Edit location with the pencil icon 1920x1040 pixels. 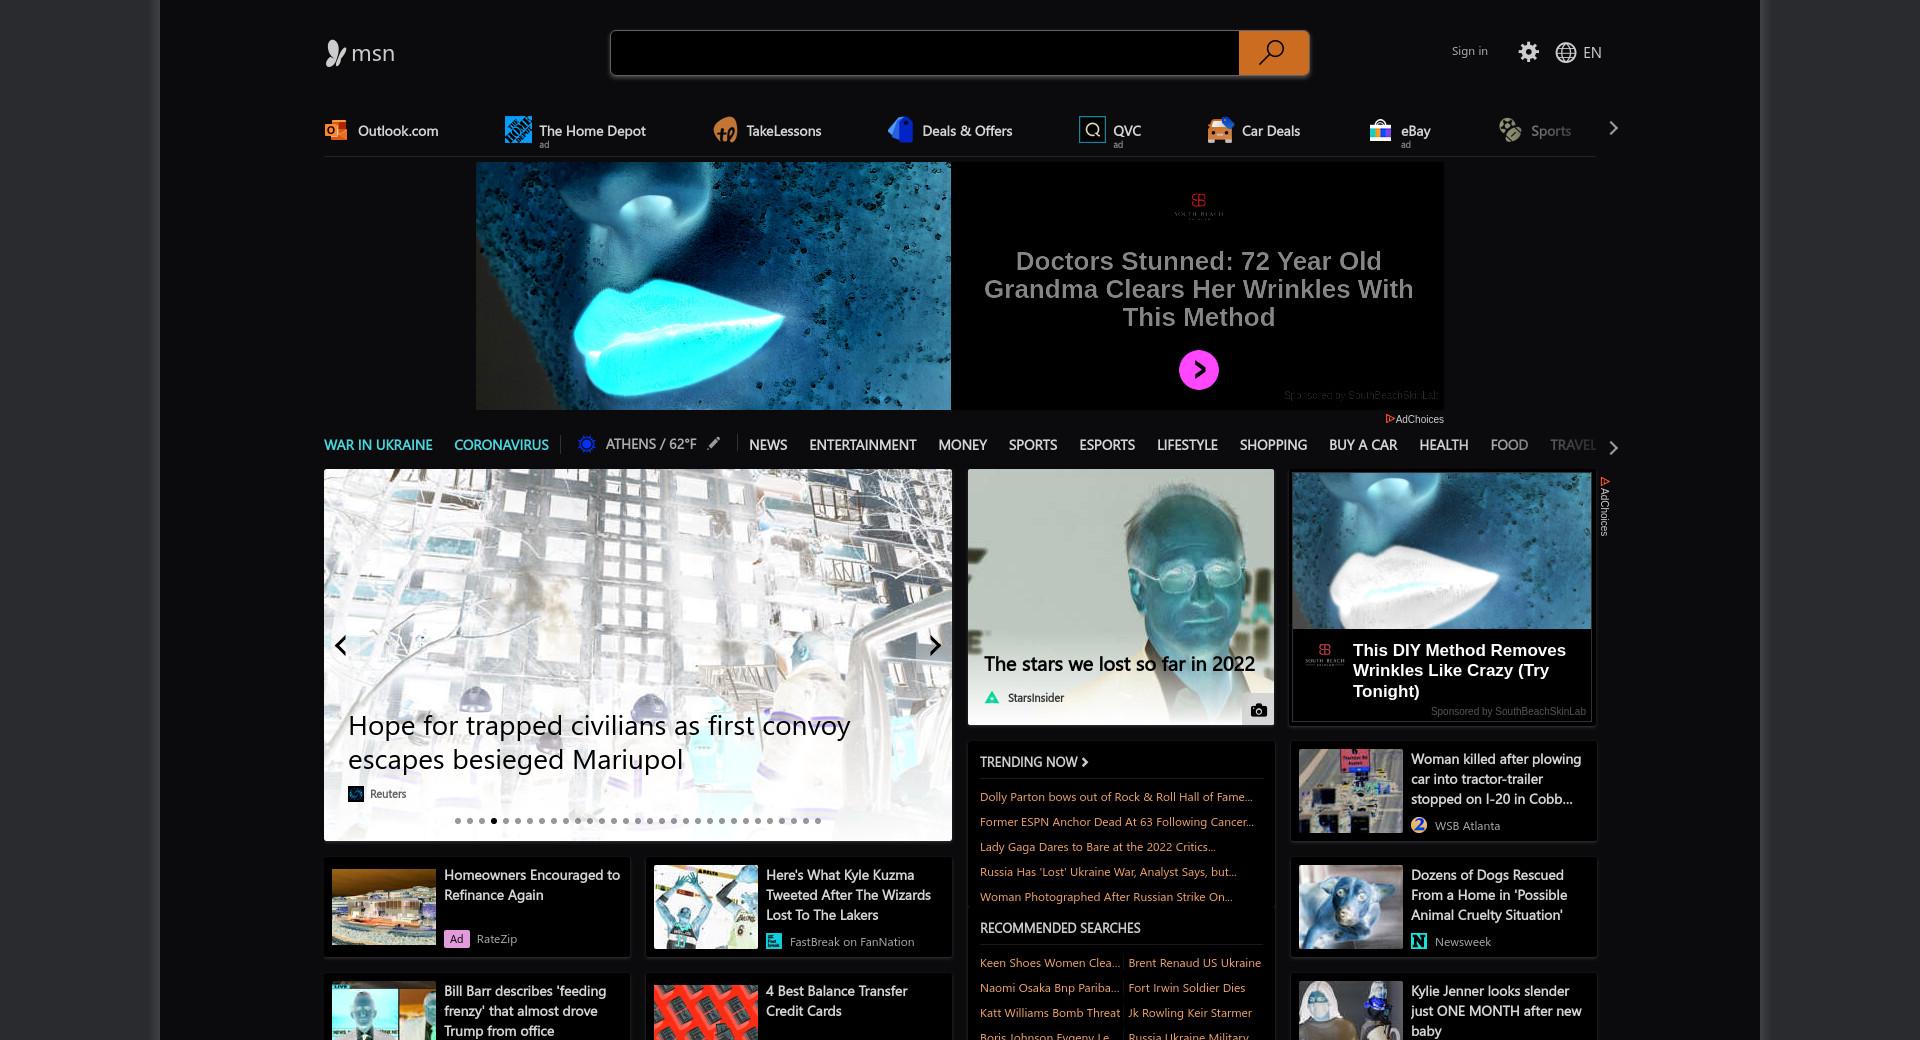[713, 443]
